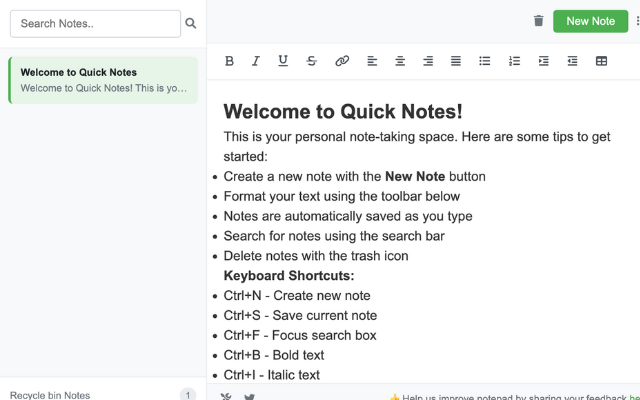640x400 pixels.
Task: Apply Strikethrough from the toolbar
Action: pyautogui.click(x=312, y=61)
